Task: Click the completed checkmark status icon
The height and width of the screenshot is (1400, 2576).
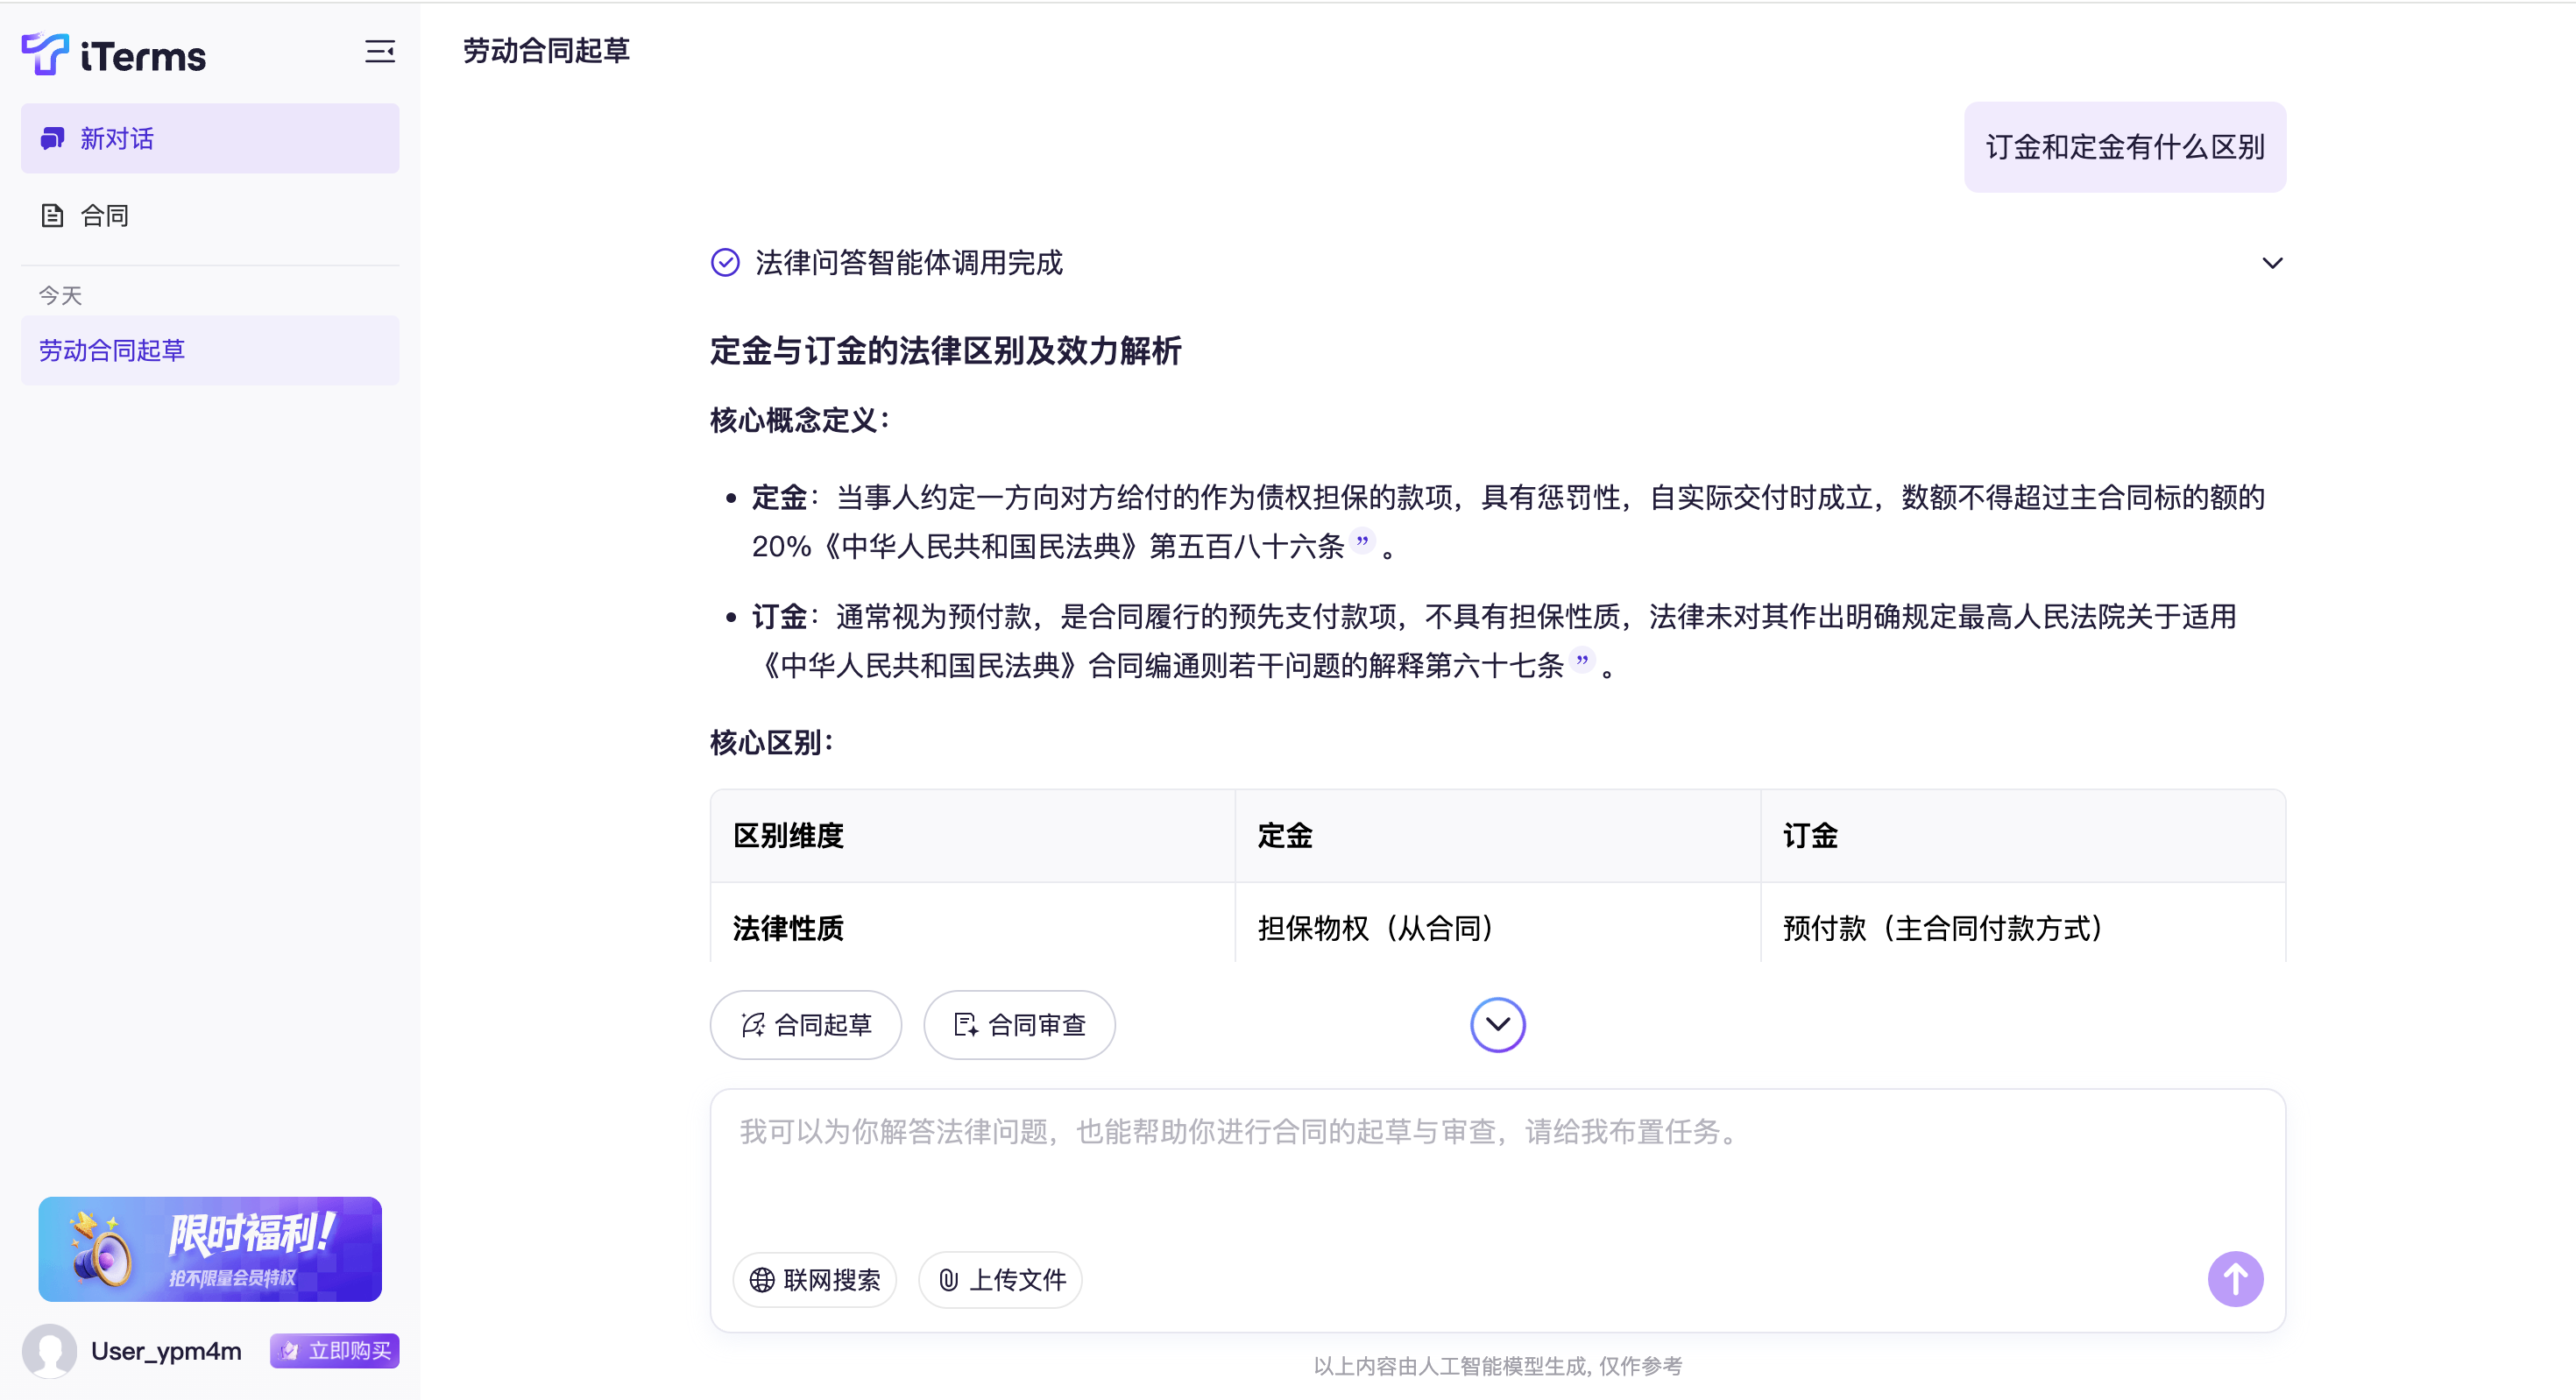Action: (x=725, y=263)
